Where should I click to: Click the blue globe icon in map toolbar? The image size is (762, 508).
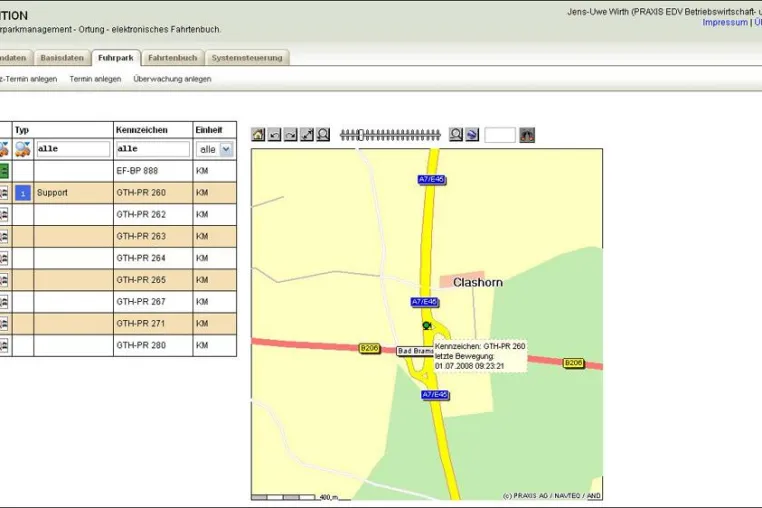[472, 135]
